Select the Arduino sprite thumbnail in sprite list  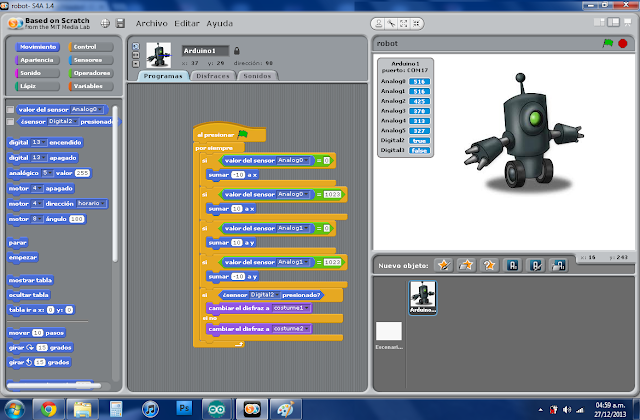click(422, 298)
